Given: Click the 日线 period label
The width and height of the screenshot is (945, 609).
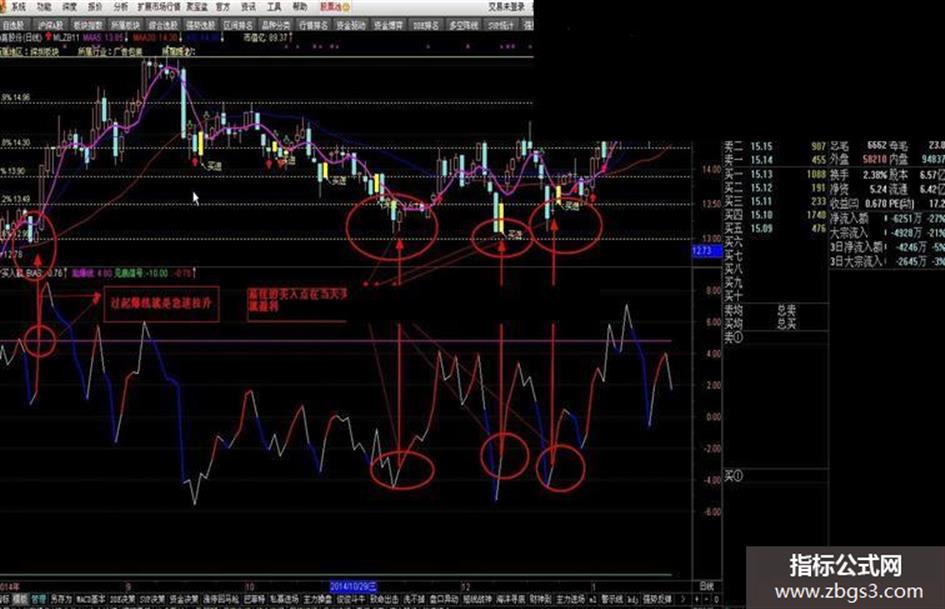Looking at the screenshot, I should [x=706, y=585].
